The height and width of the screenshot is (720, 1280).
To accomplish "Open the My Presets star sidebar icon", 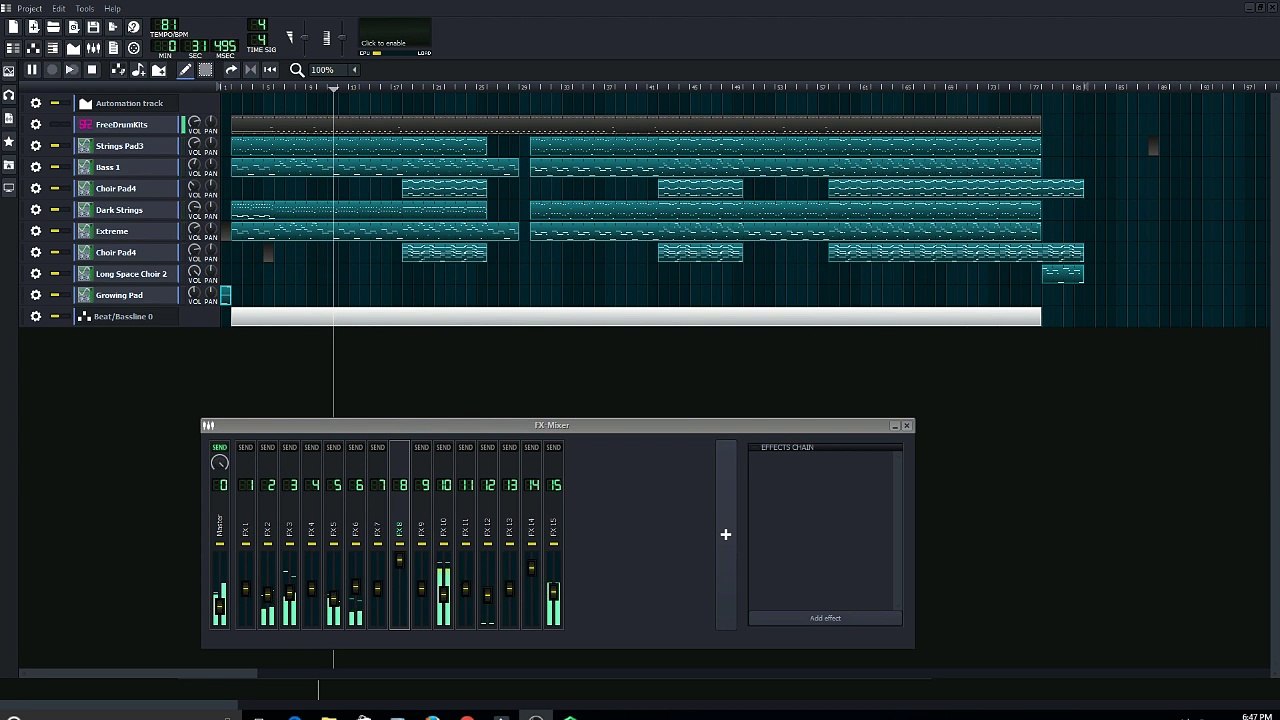I will pos(9,142).
